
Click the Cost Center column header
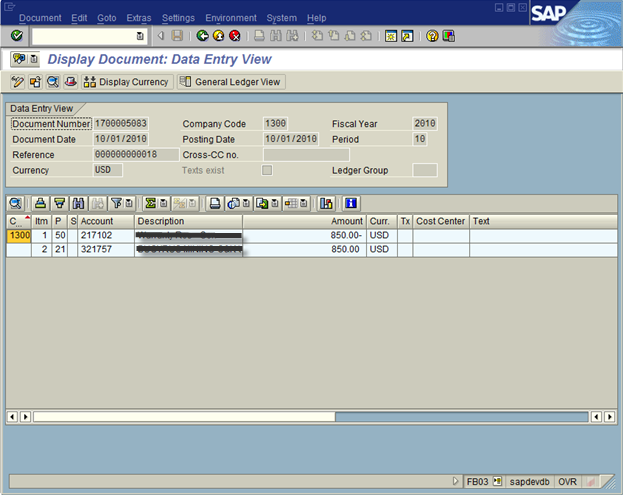click(x=441, y=221)
